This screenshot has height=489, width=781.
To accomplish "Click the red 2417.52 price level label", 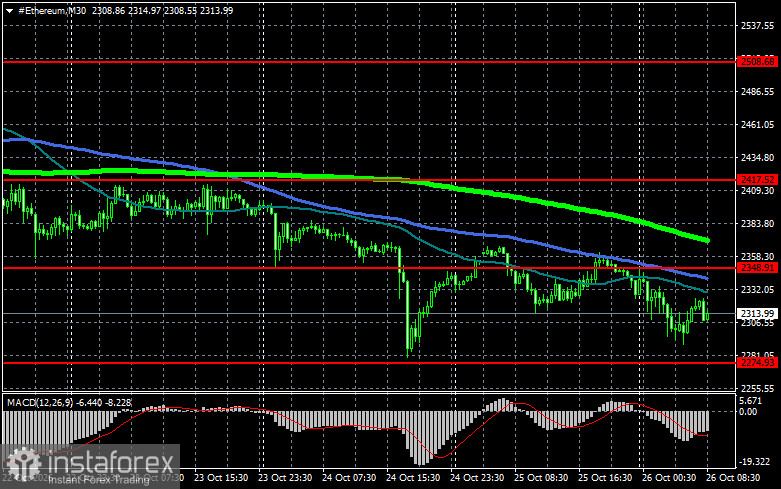I will click(x=758, y=180).
